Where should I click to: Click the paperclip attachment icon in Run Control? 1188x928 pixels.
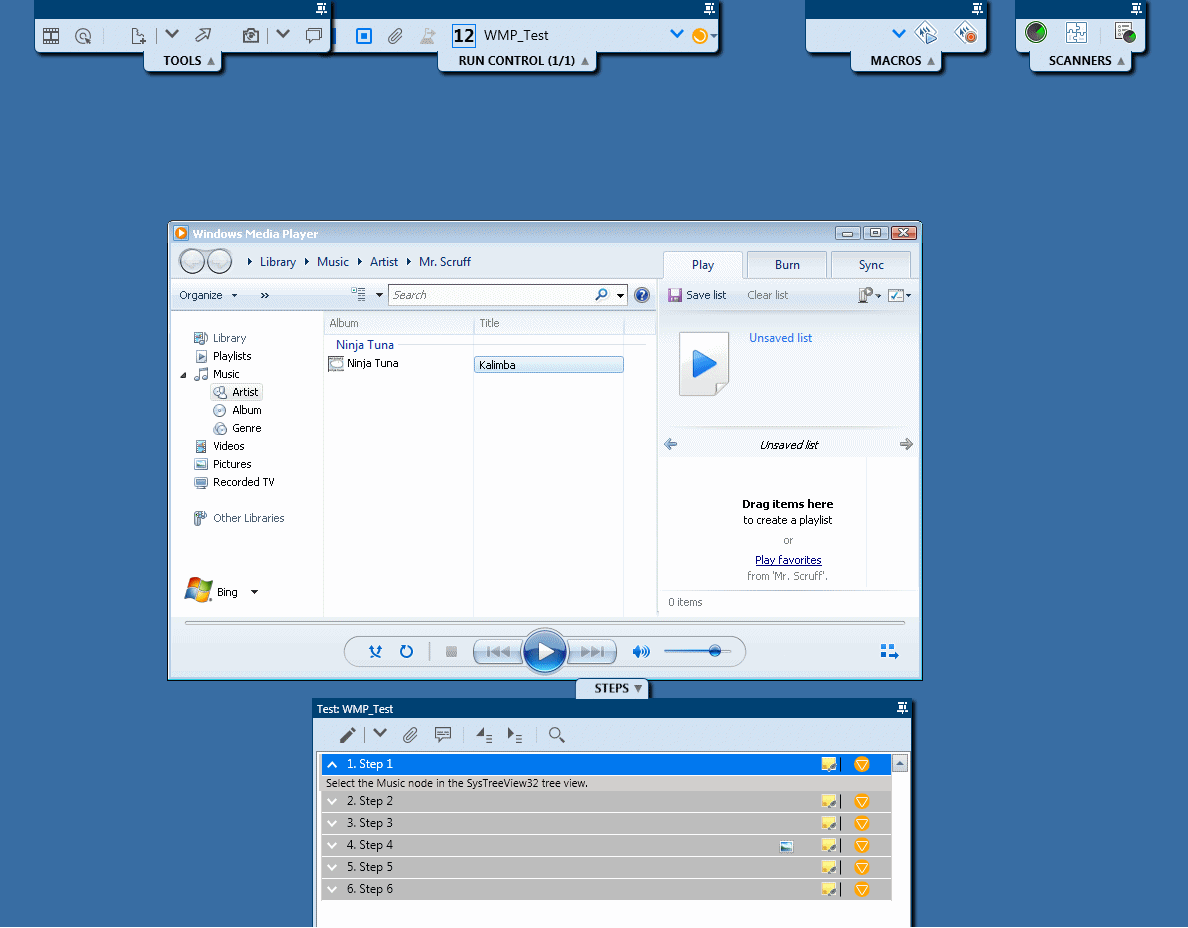tap(395, 36)
